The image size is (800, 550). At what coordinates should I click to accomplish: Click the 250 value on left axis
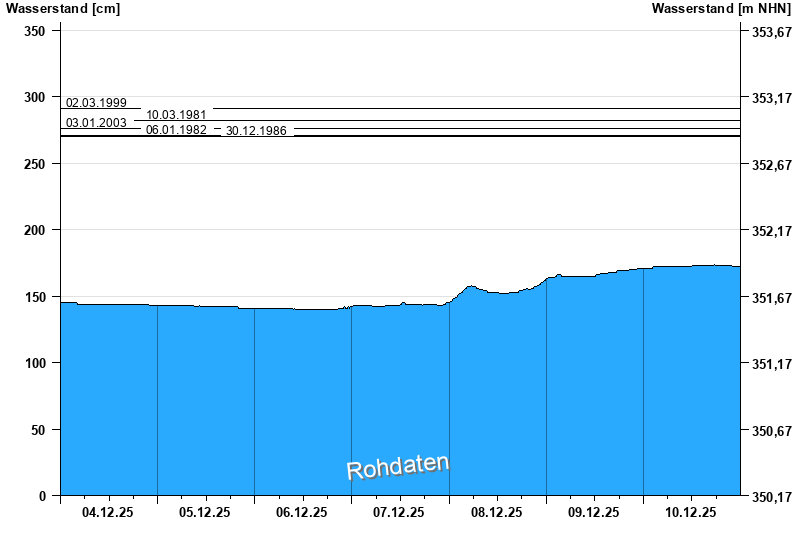tap(35, 164)
